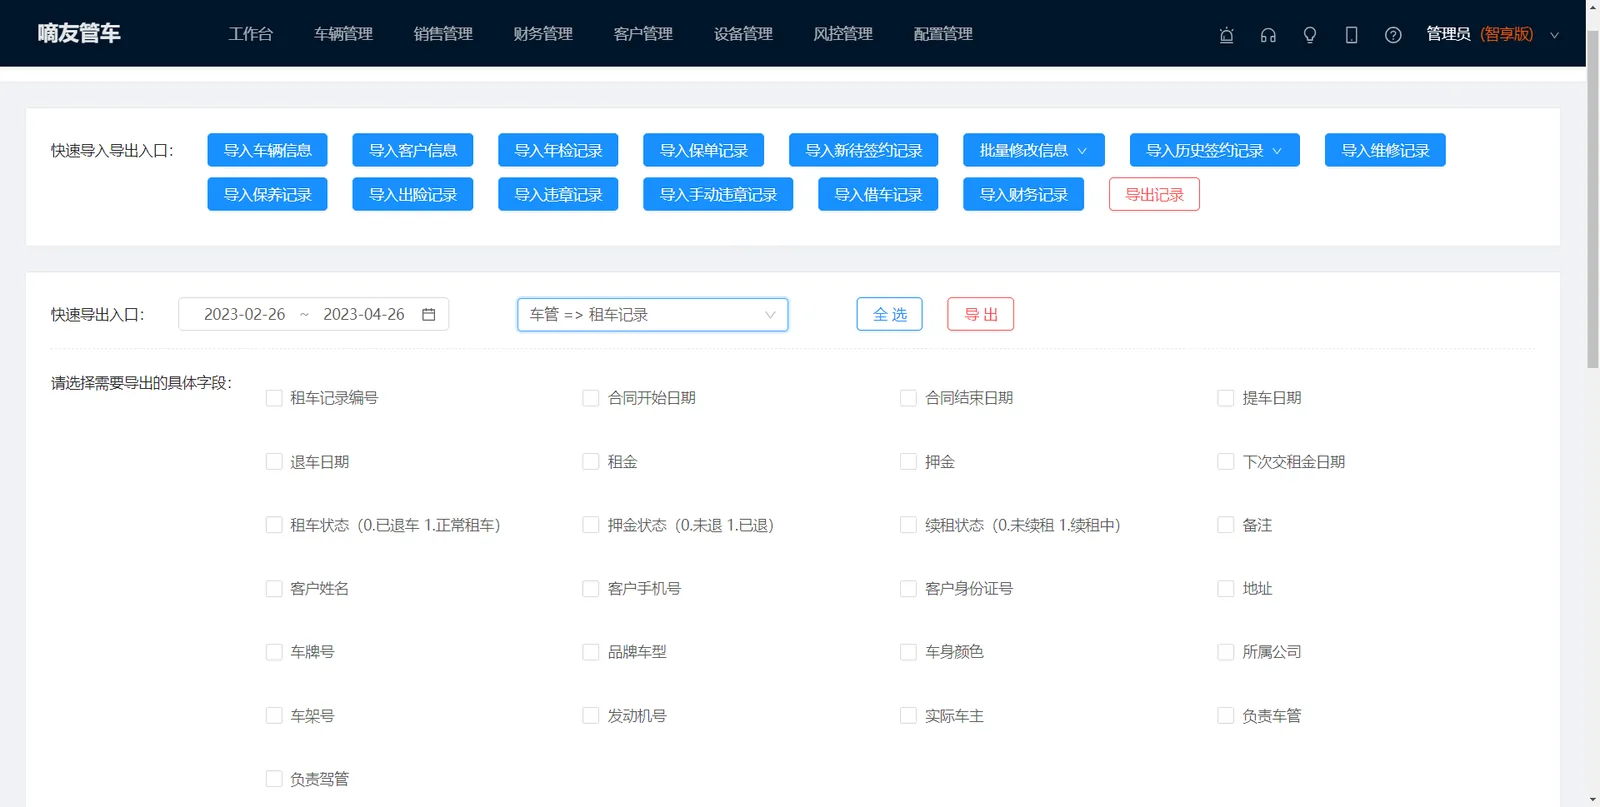The height and width of the screenshot is (807, 1600).
Task: Expand the 批量修改信息 dropdown button
Action: point(1034,150)
